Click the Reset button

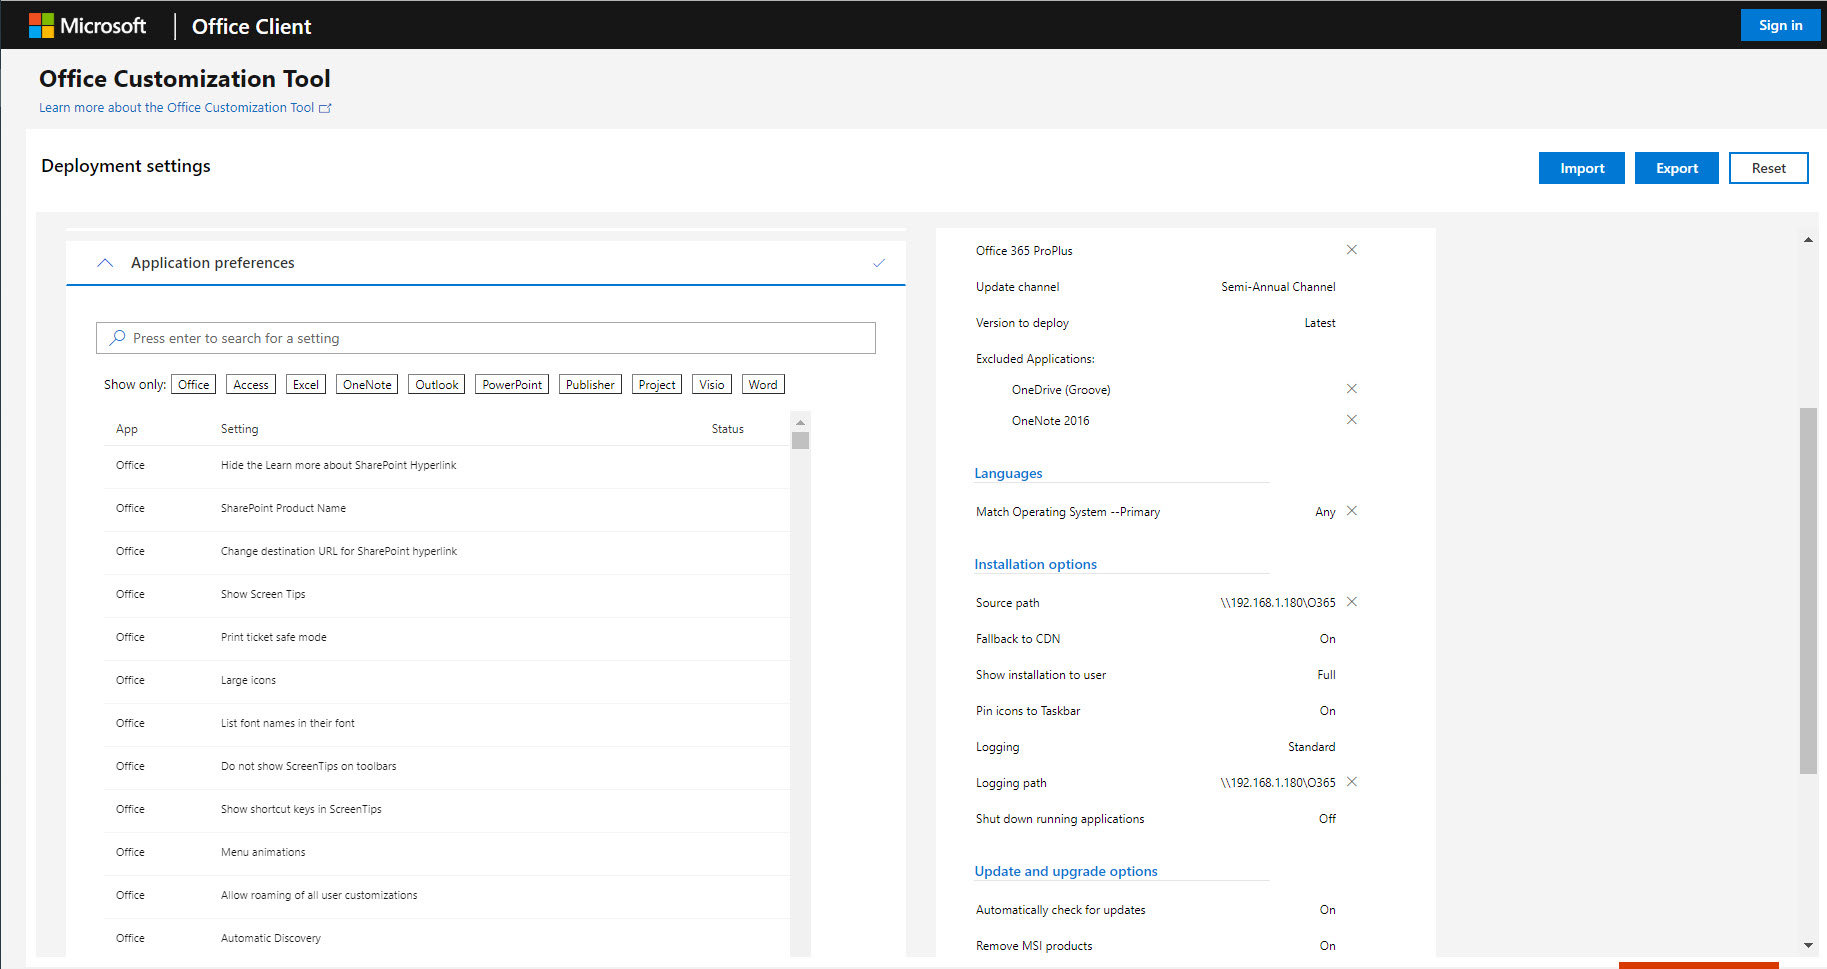1769,168
